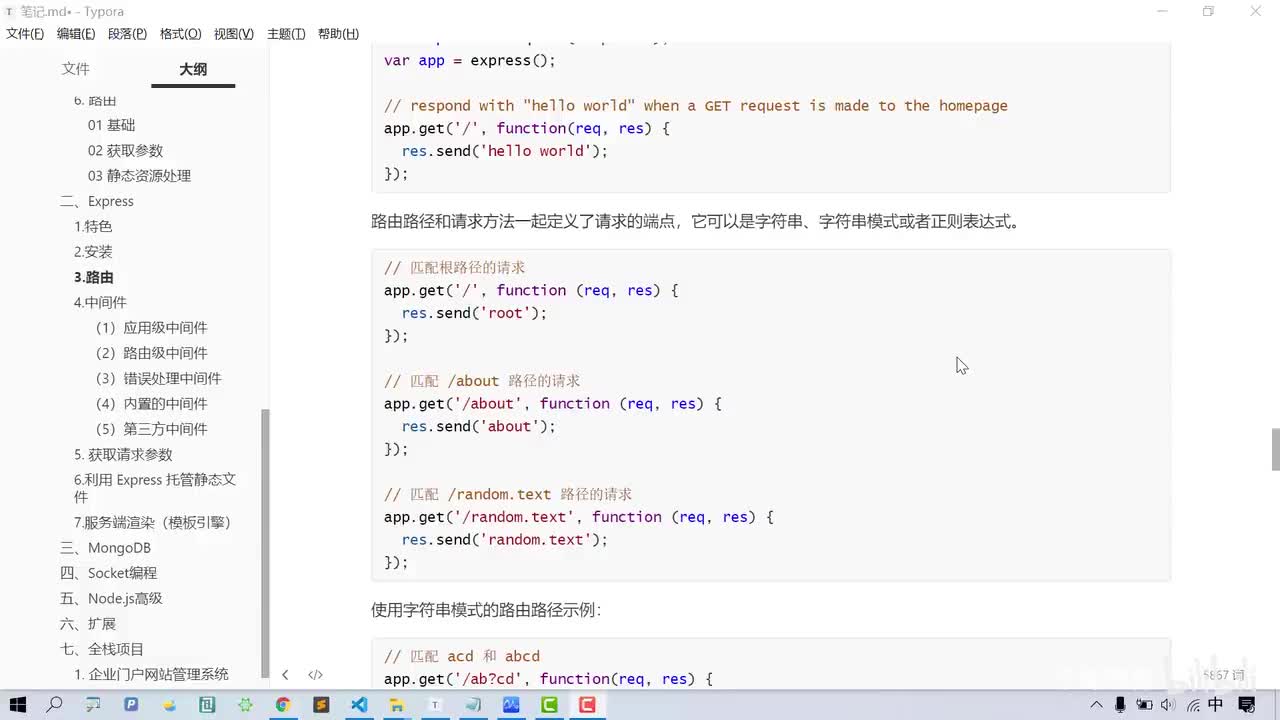The image size is (1280, 720).
Task: Open the Windows Start button
Action: tap(18, 705)
